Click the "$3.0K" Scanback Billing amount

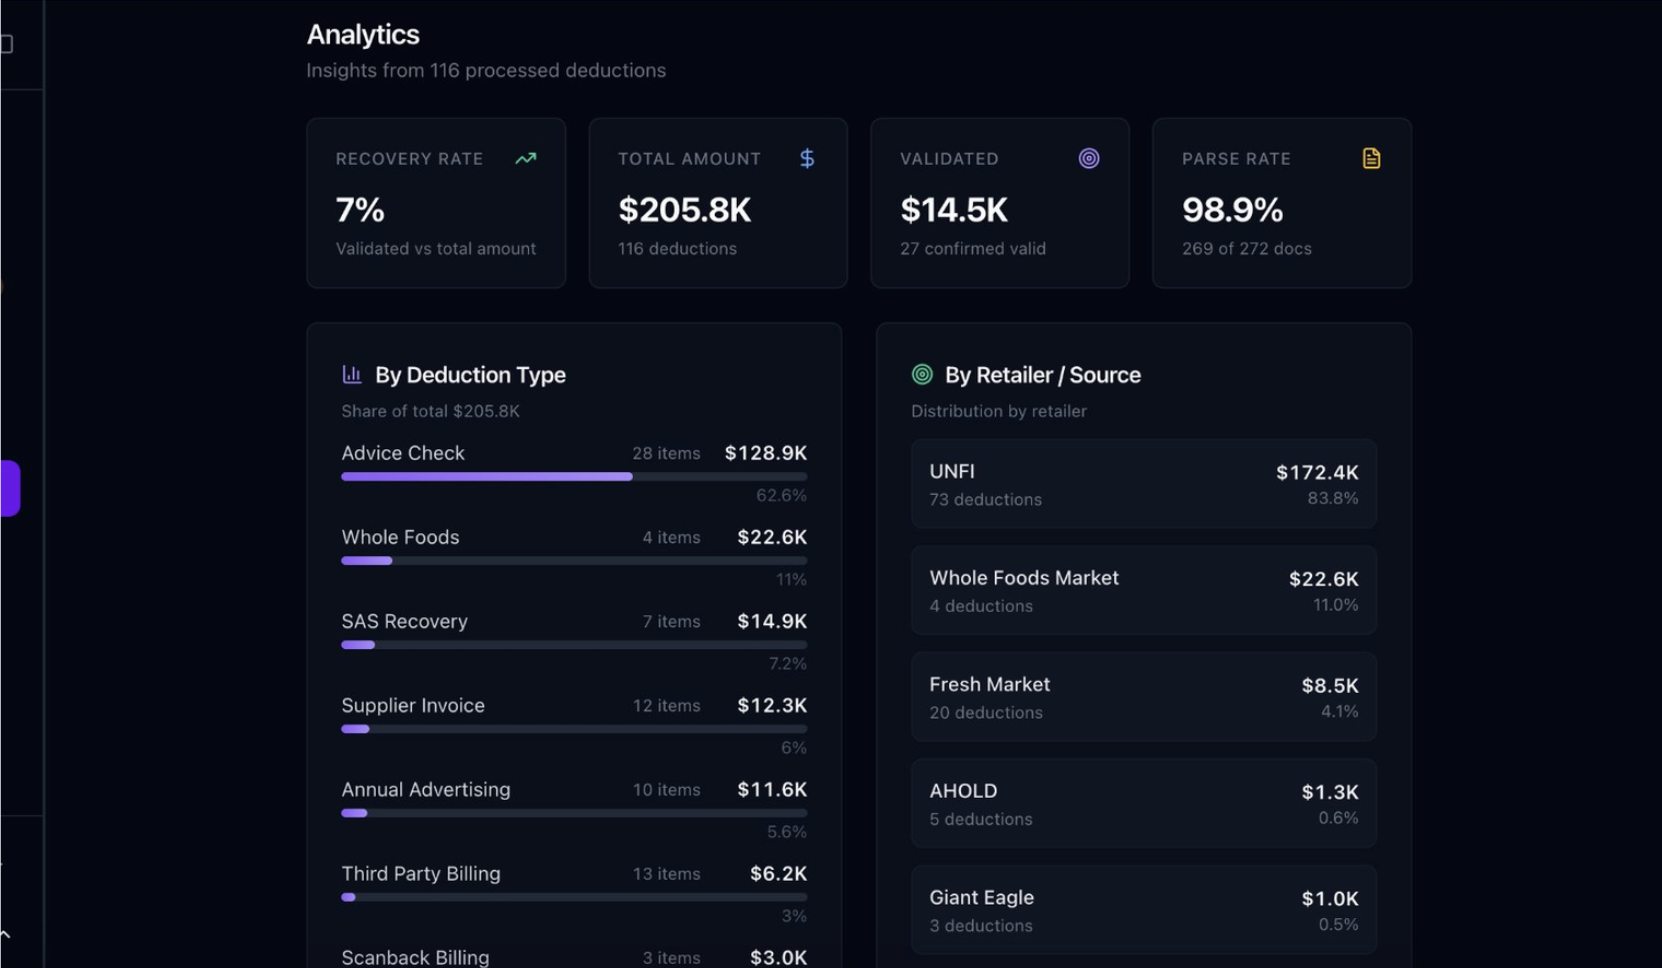pyautogui.click(x=779, y=957)
